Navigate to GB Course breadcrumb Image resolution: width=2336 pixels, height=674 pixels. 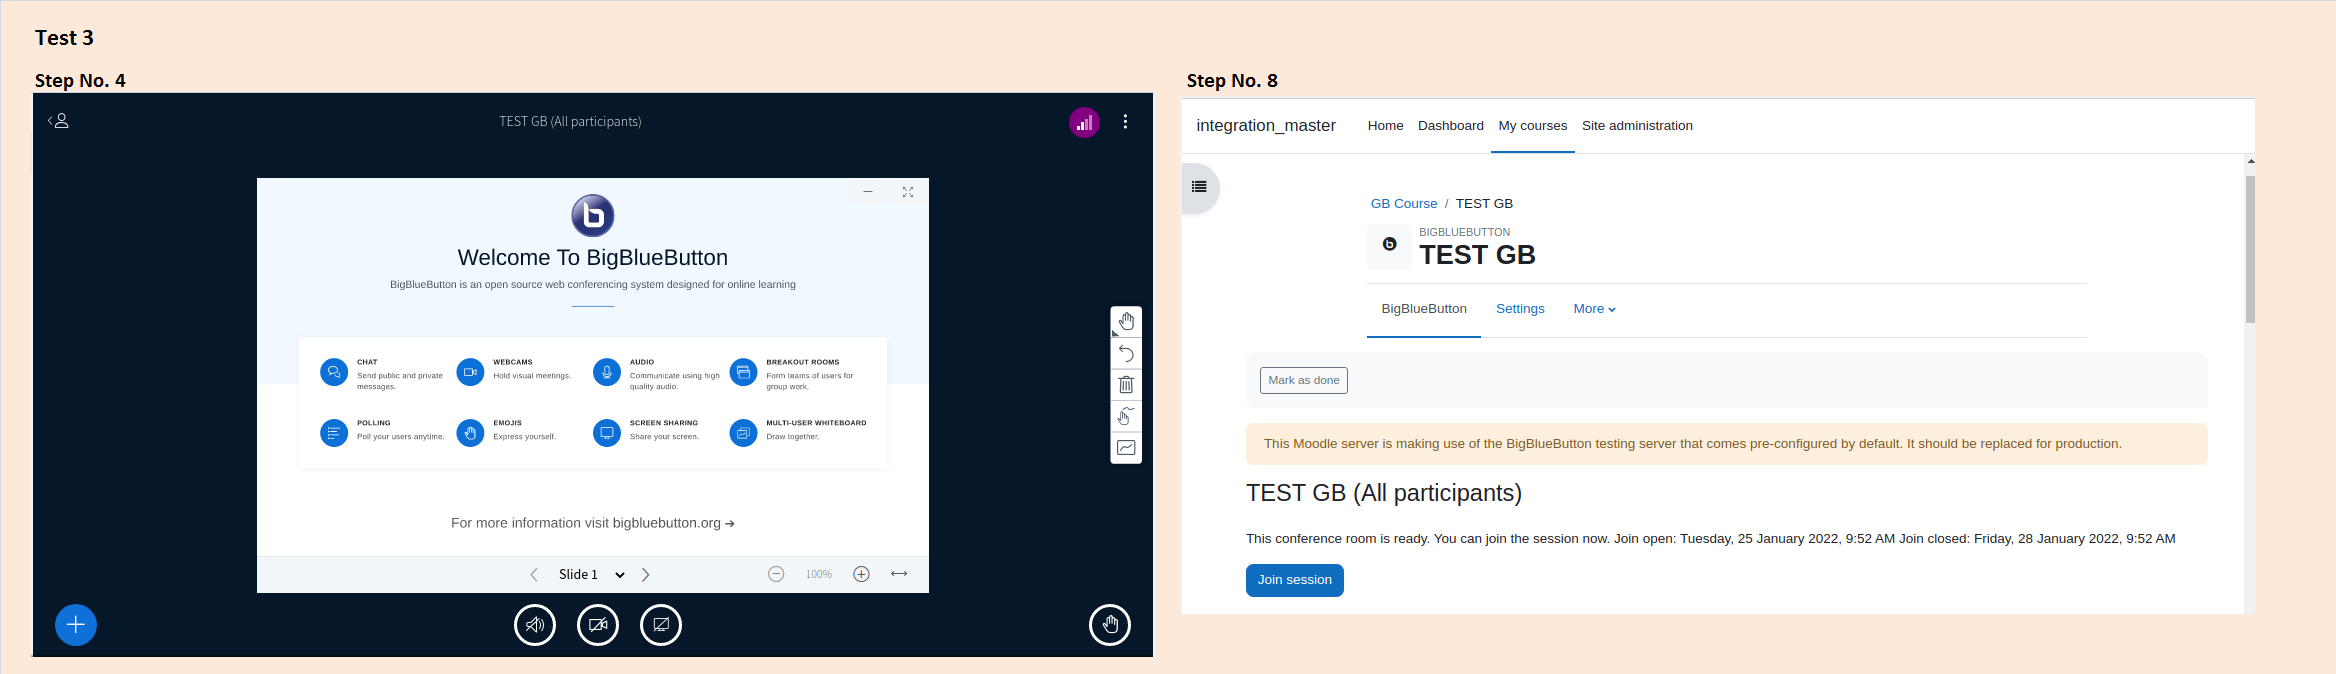1403,203
